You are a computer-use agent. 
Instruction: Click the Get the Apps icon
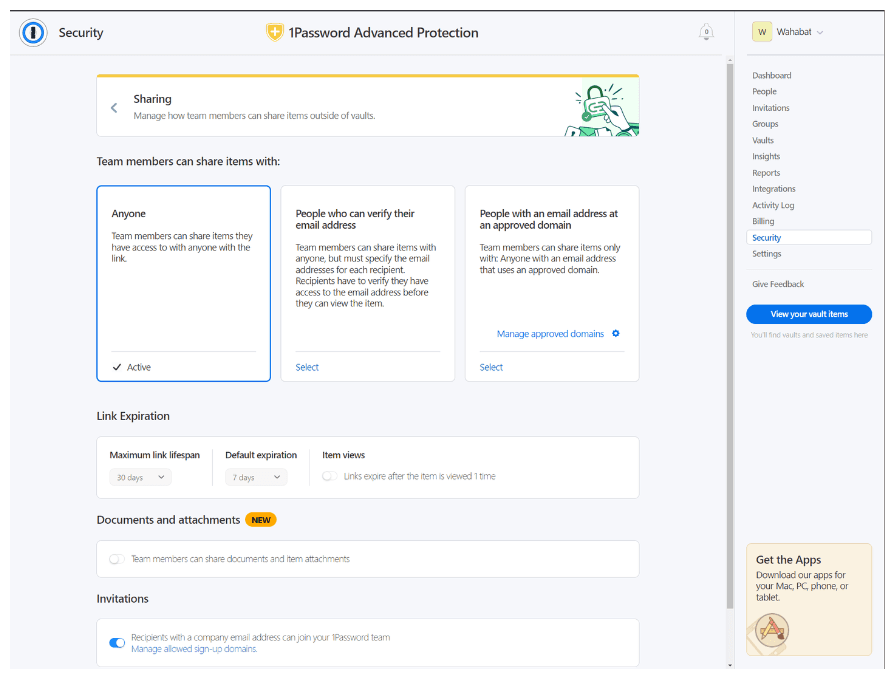click(772, 629)
